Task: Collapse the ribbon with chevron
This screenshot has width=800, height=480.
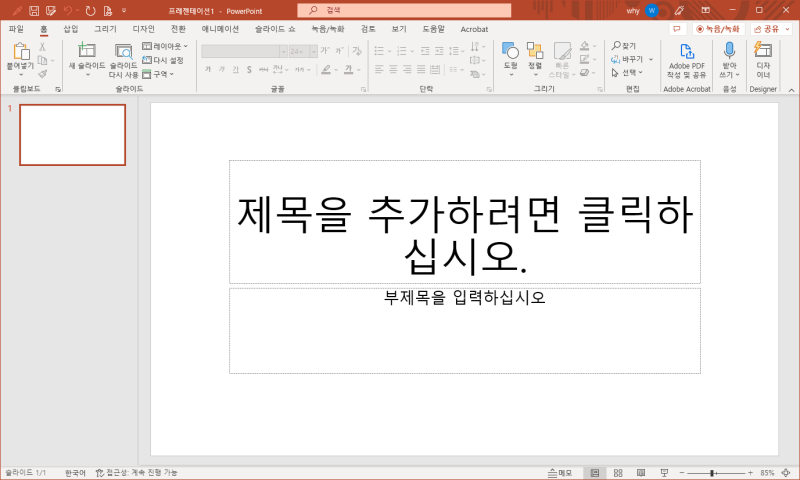Action: 791,90
